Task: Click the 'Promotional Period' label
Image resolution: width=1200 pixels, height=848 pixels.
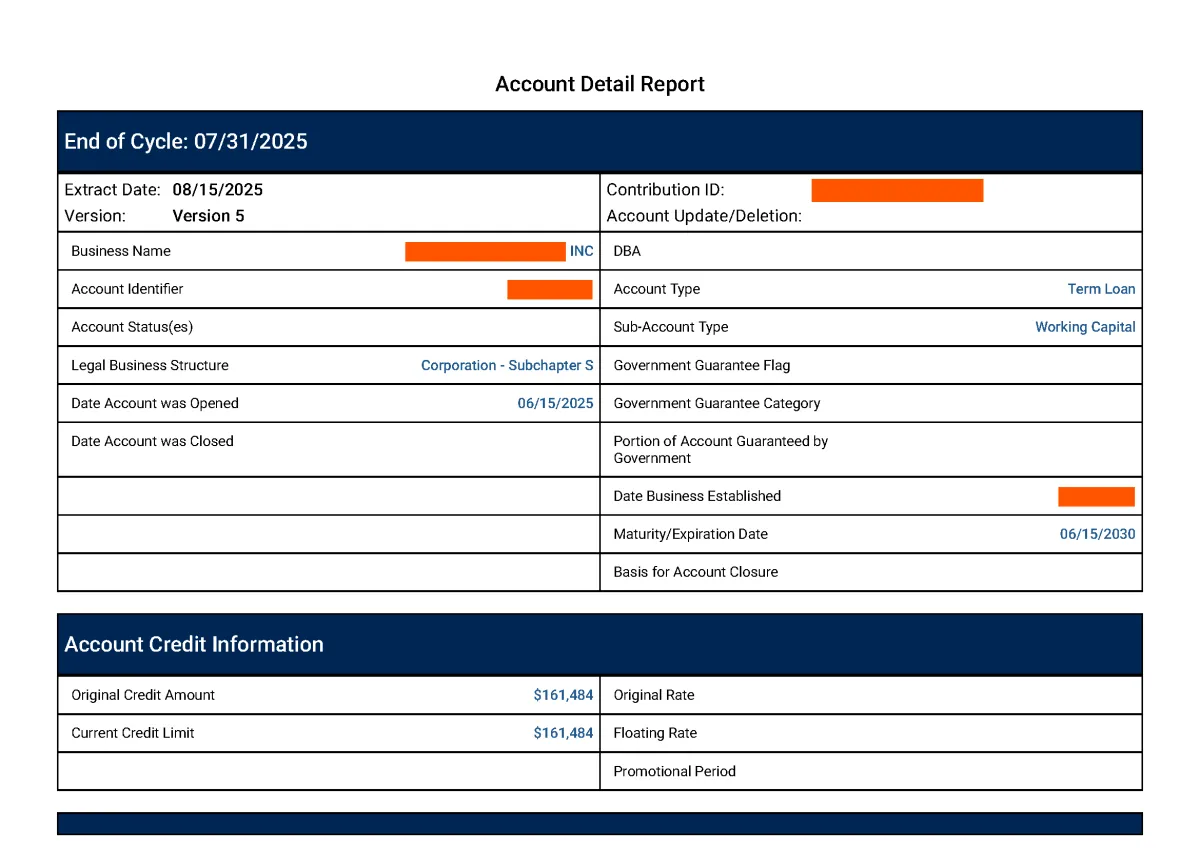Action: click(x=675, y=771)
